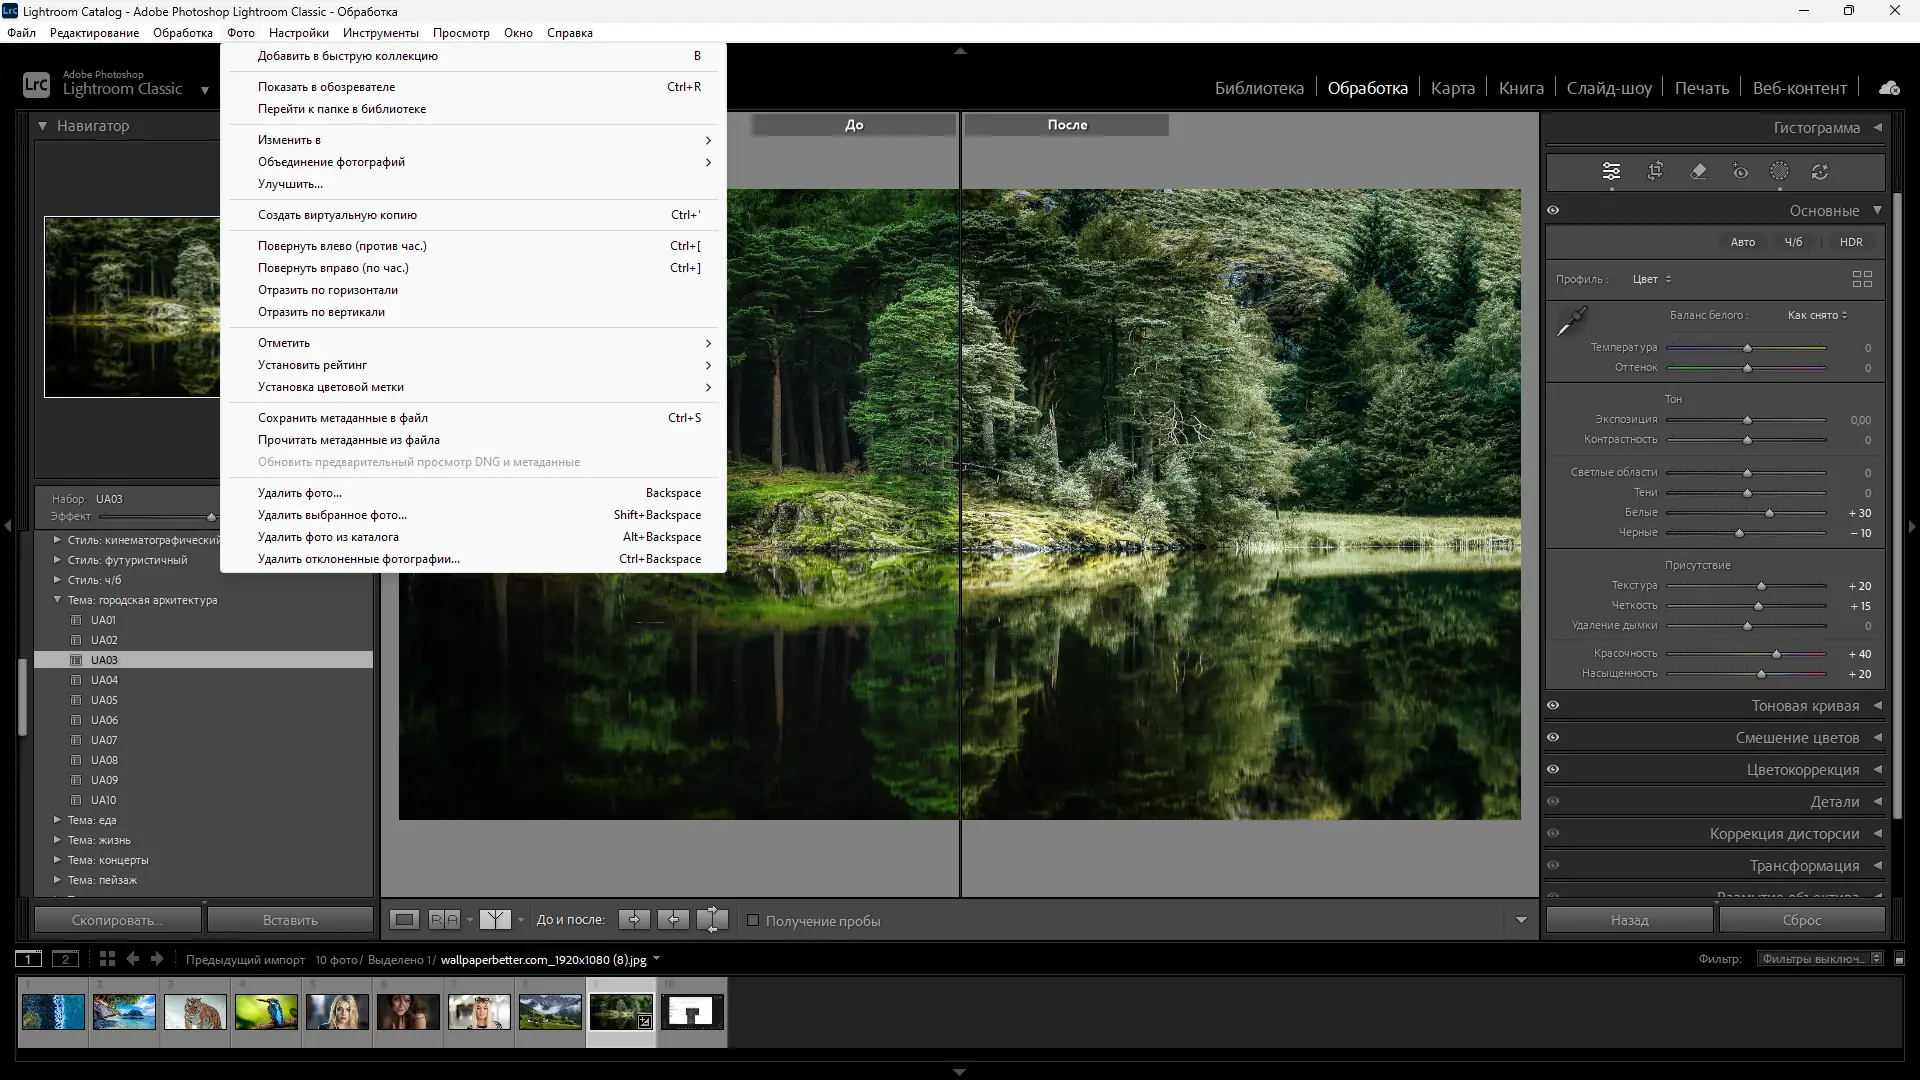The height and width of the screenshot is (1080, 1920).
Task: Open the Masking tool circle icon
Action: (x=1779, y=171)
